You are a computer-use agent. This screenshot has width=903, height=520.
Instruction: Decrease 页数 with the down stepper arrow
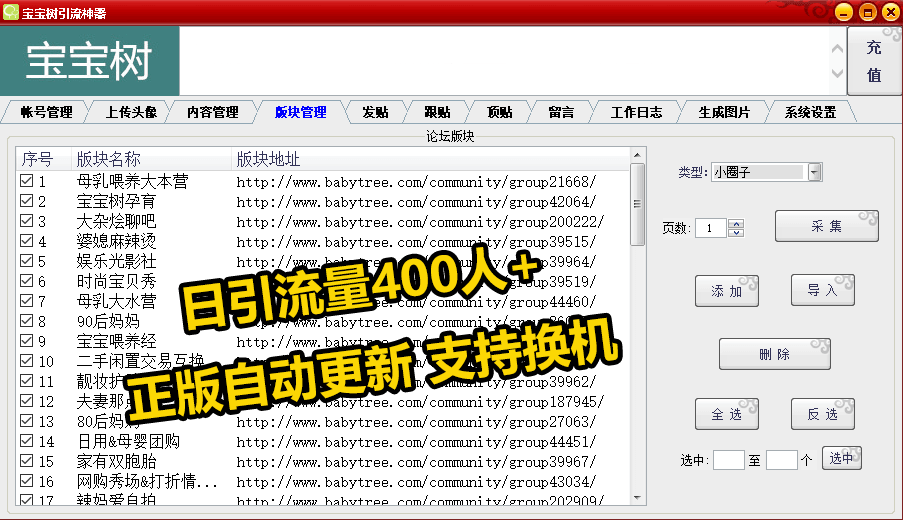(736, 233)
